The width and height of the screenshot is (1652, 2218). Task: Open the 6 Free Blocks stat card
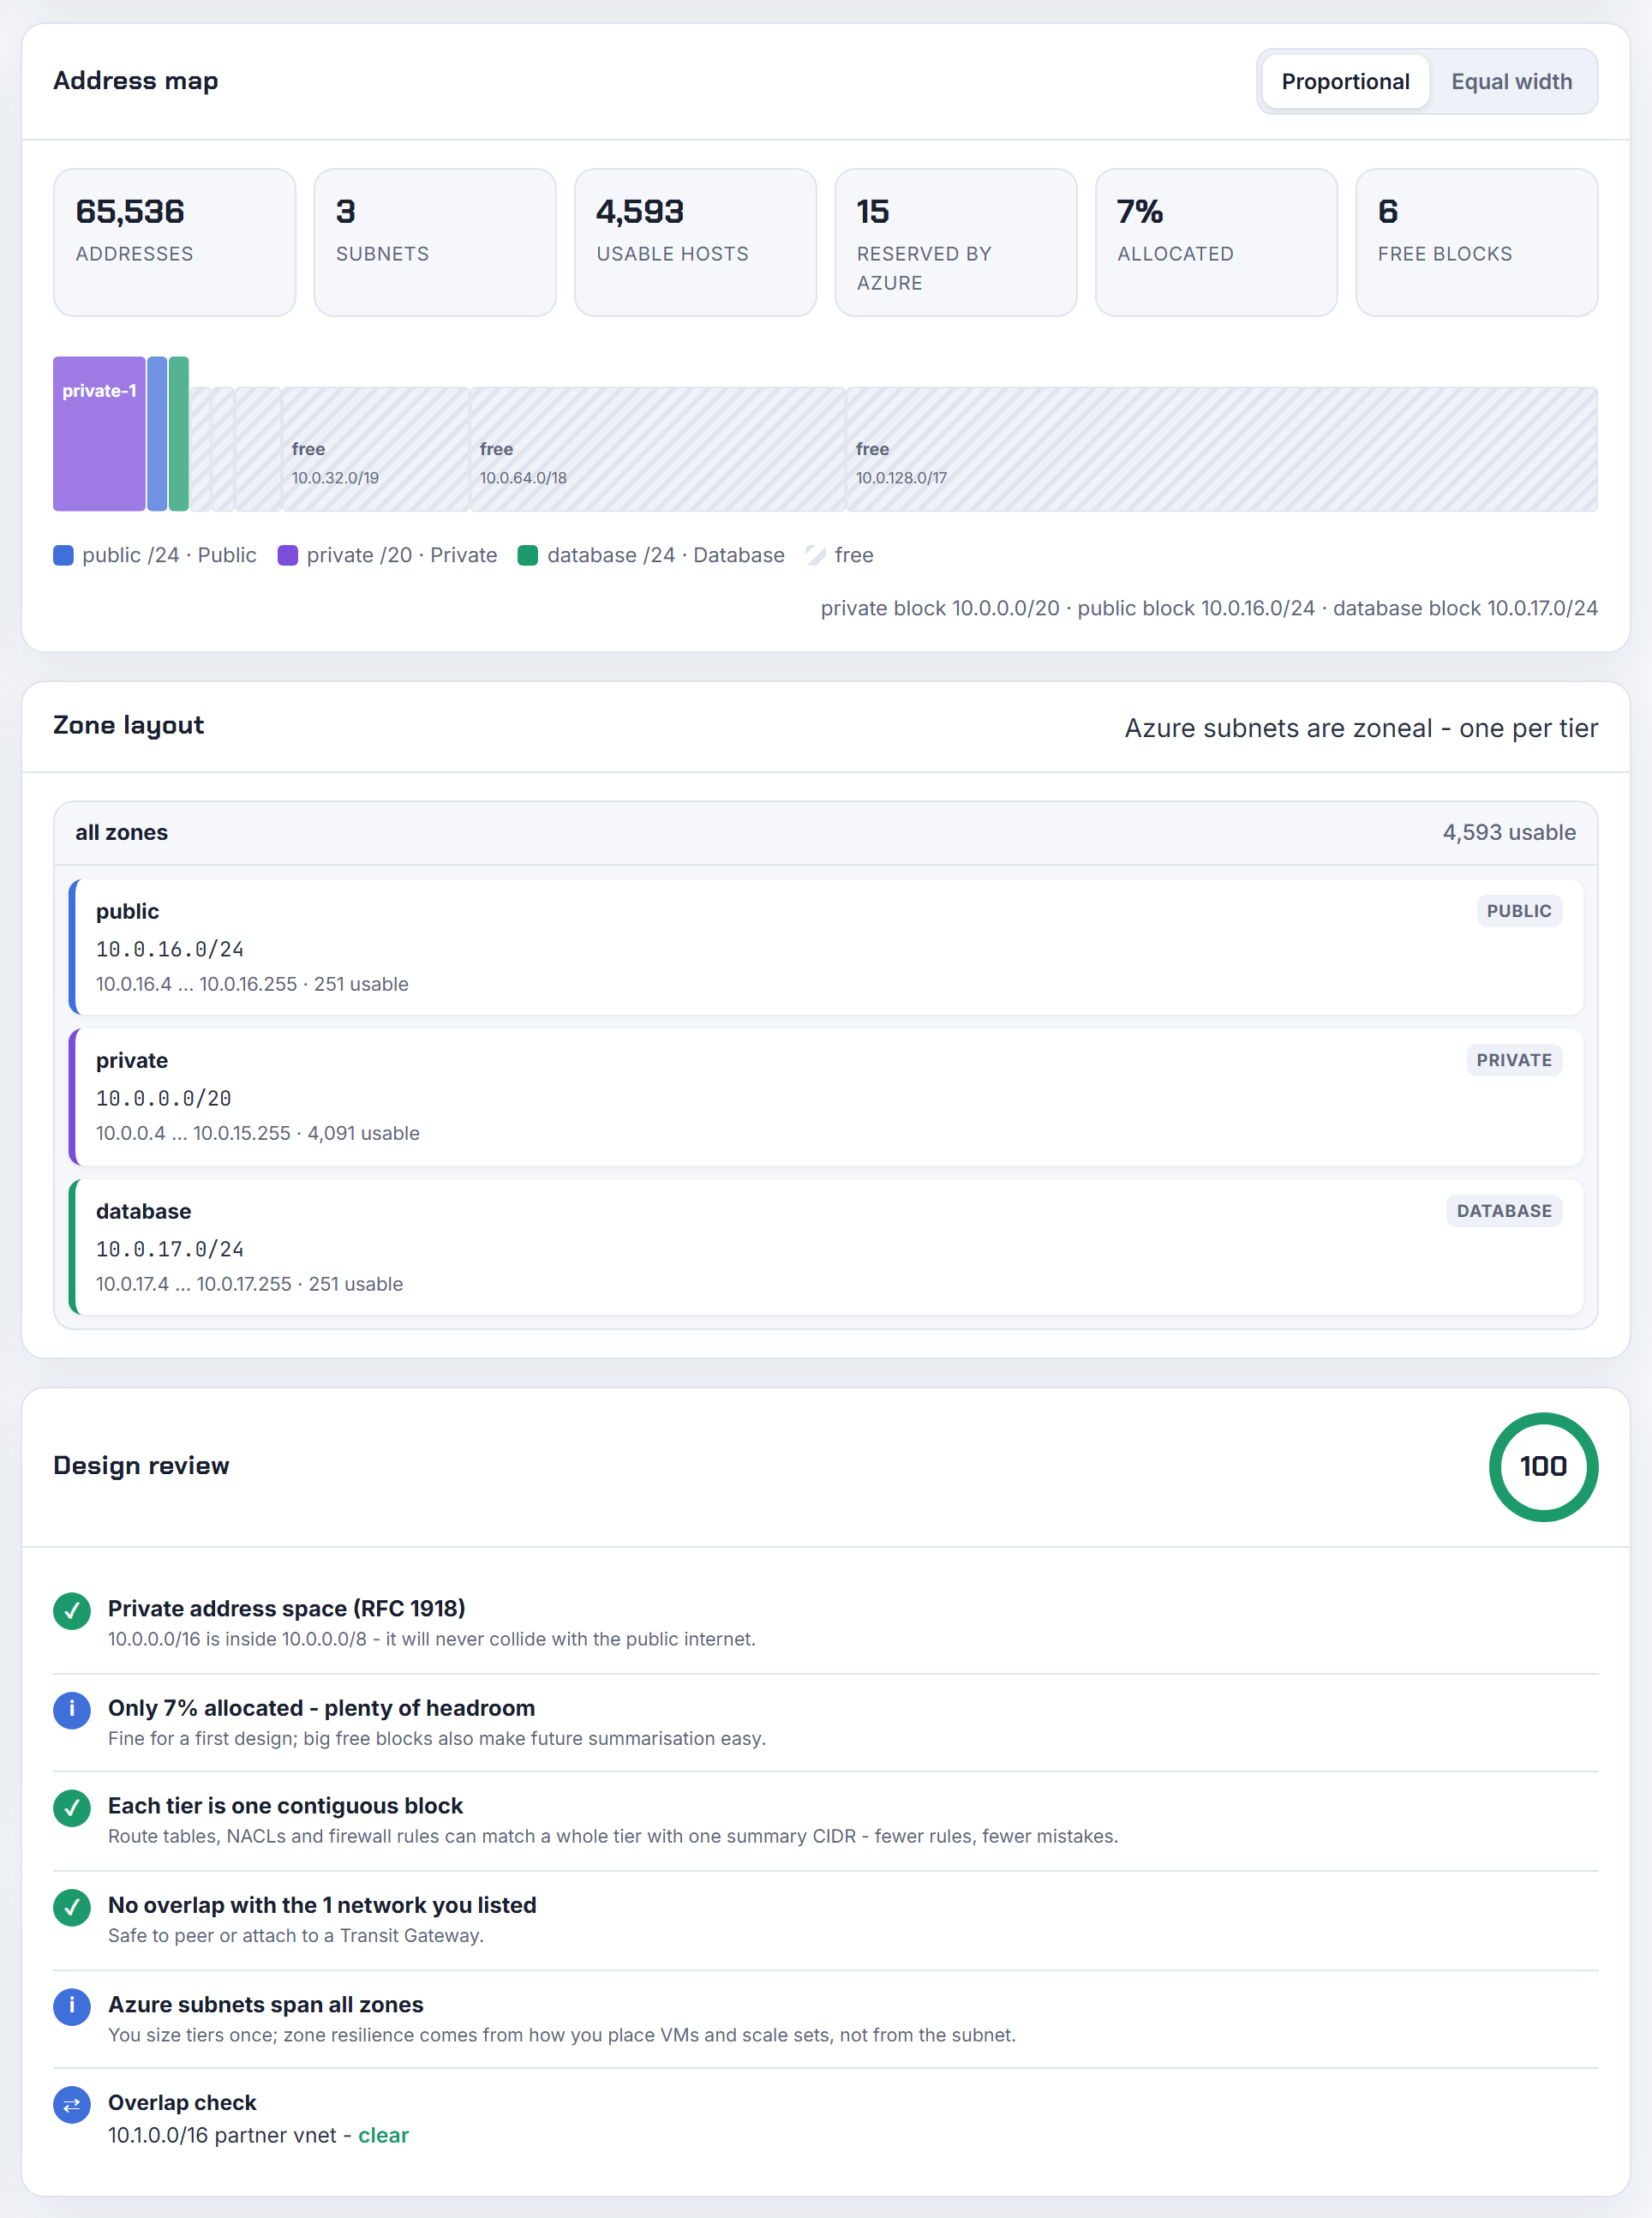coord(1477,242)
